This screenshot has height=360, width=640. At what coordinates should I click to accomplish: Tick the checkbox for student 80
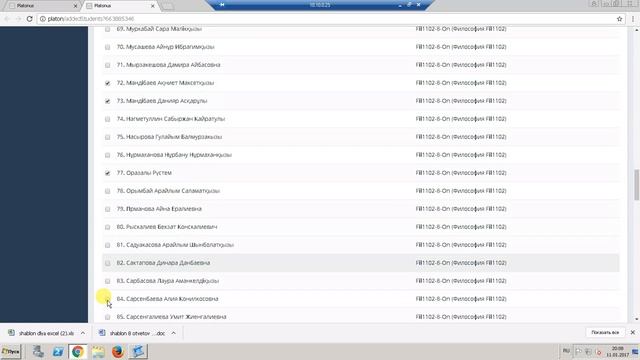point(107,227)
